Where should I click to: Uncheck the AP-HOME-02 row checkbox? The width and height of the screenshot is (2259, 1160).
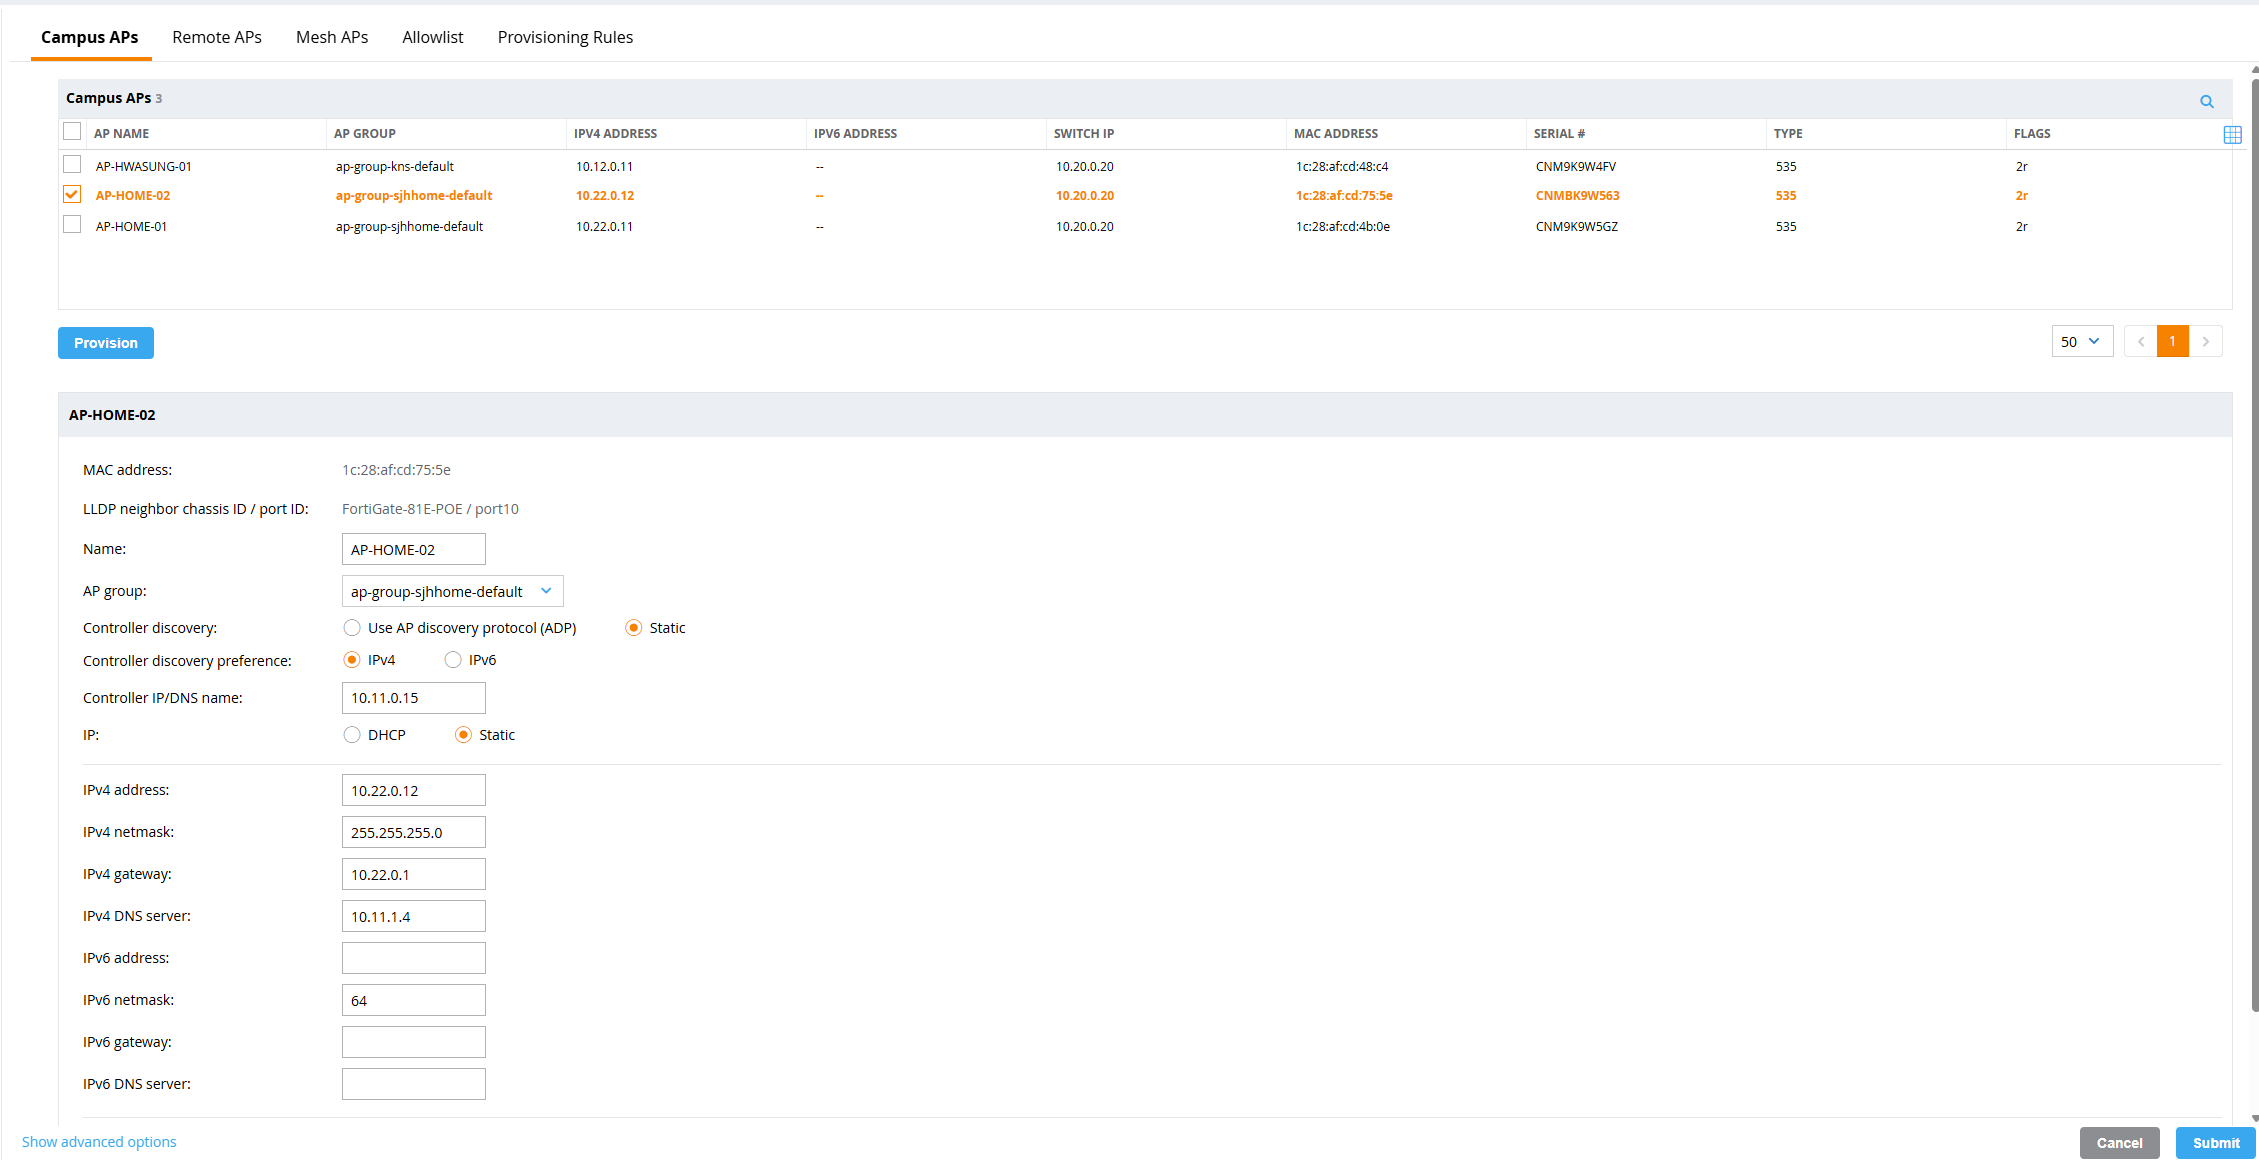[x=72, y=195]
